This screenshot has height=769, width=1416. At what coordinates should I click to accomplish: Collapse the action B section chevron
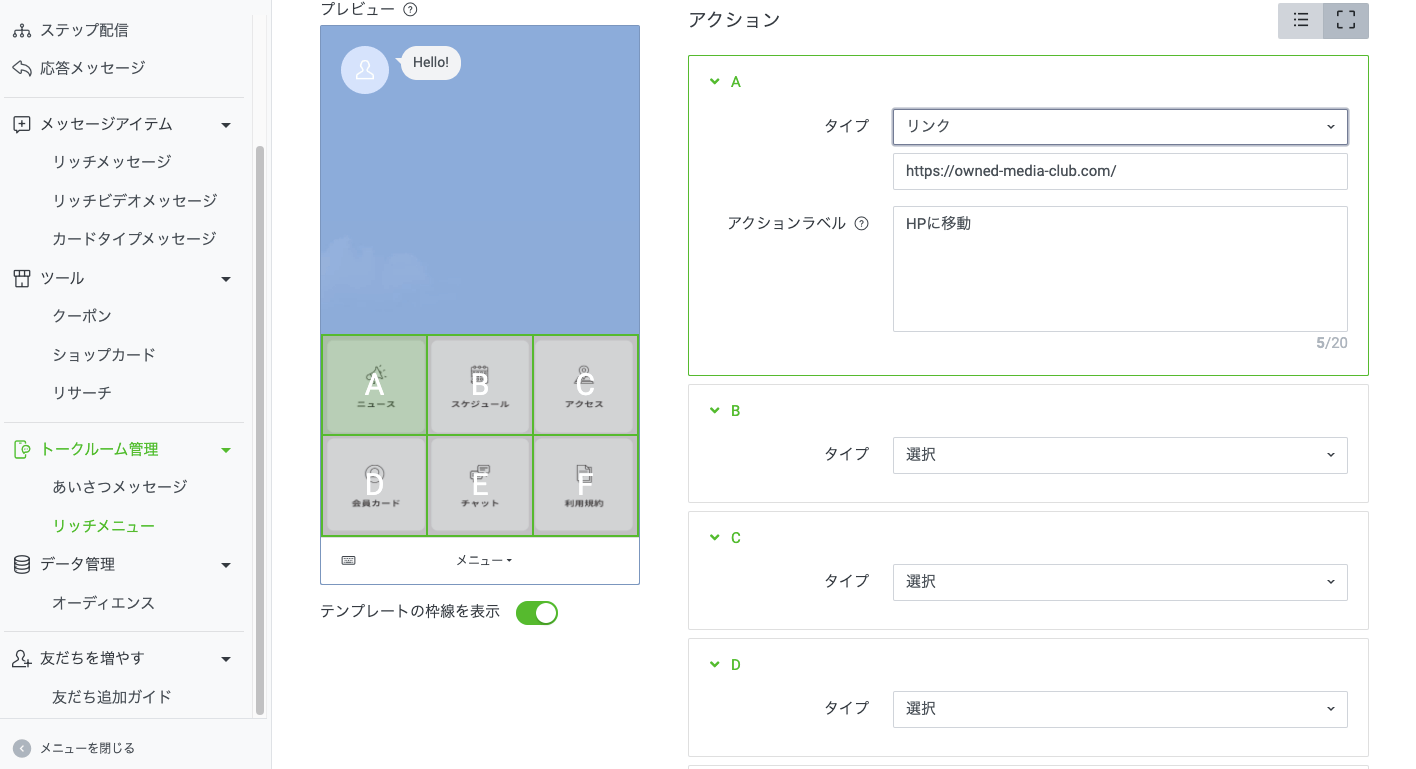click(714, 411)
